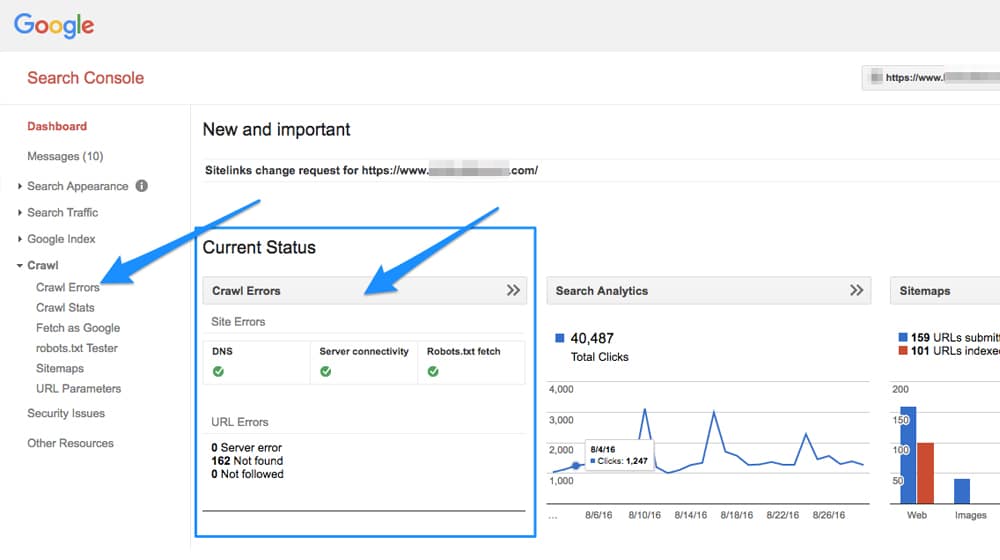The width and height of the screenshot is (1000, 560).
Task: Open the robots.txt Tester
Action: point(76,348)
